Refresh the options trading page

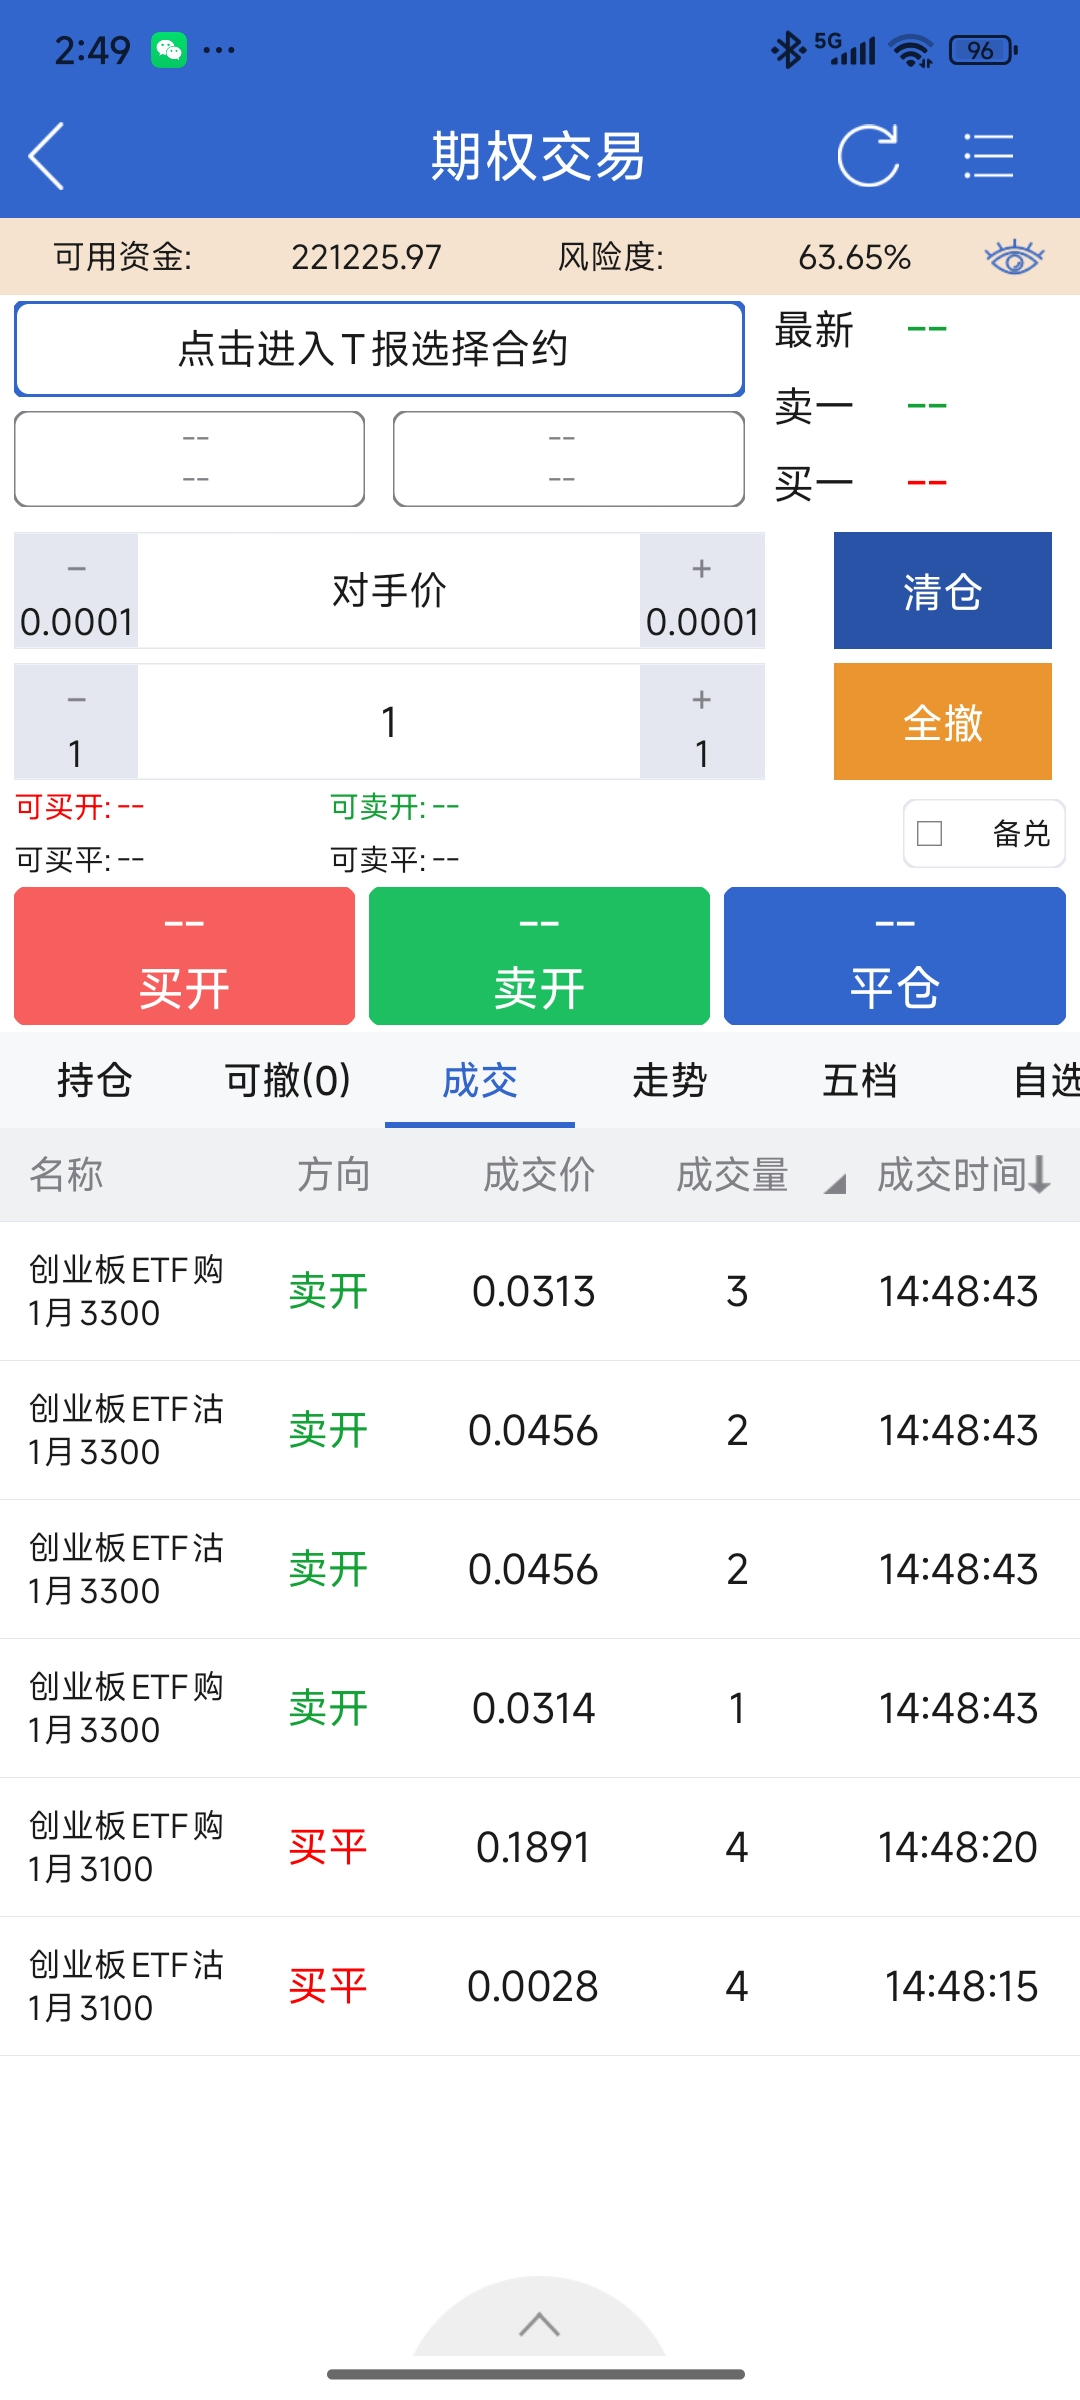click(x=867, y=156)
